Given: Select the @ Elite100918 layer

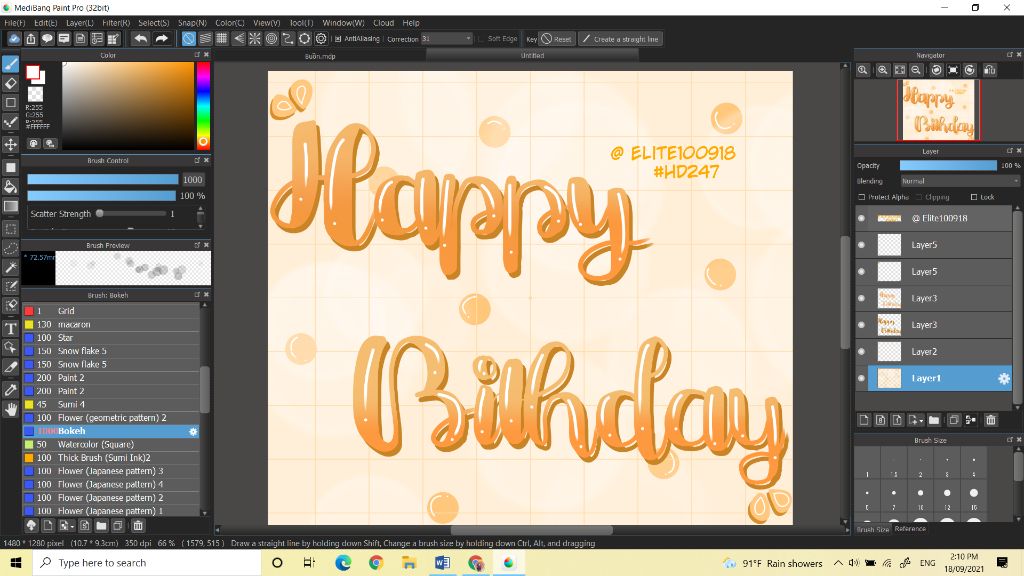Looking at the screenshot, I should coord(939,218).
